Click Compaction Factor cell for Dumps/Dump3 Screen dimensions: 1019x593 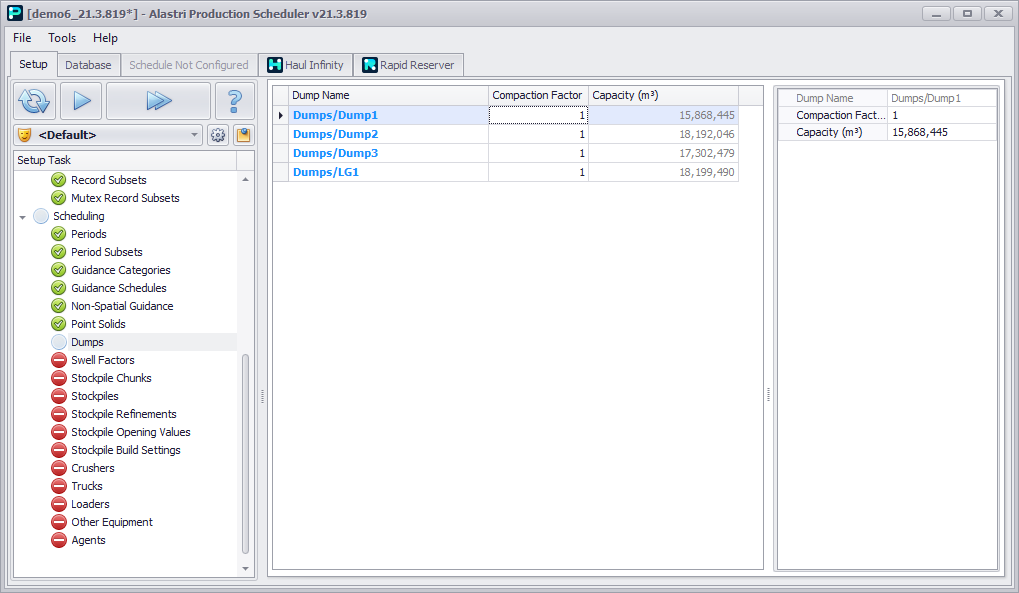[538, 153]
